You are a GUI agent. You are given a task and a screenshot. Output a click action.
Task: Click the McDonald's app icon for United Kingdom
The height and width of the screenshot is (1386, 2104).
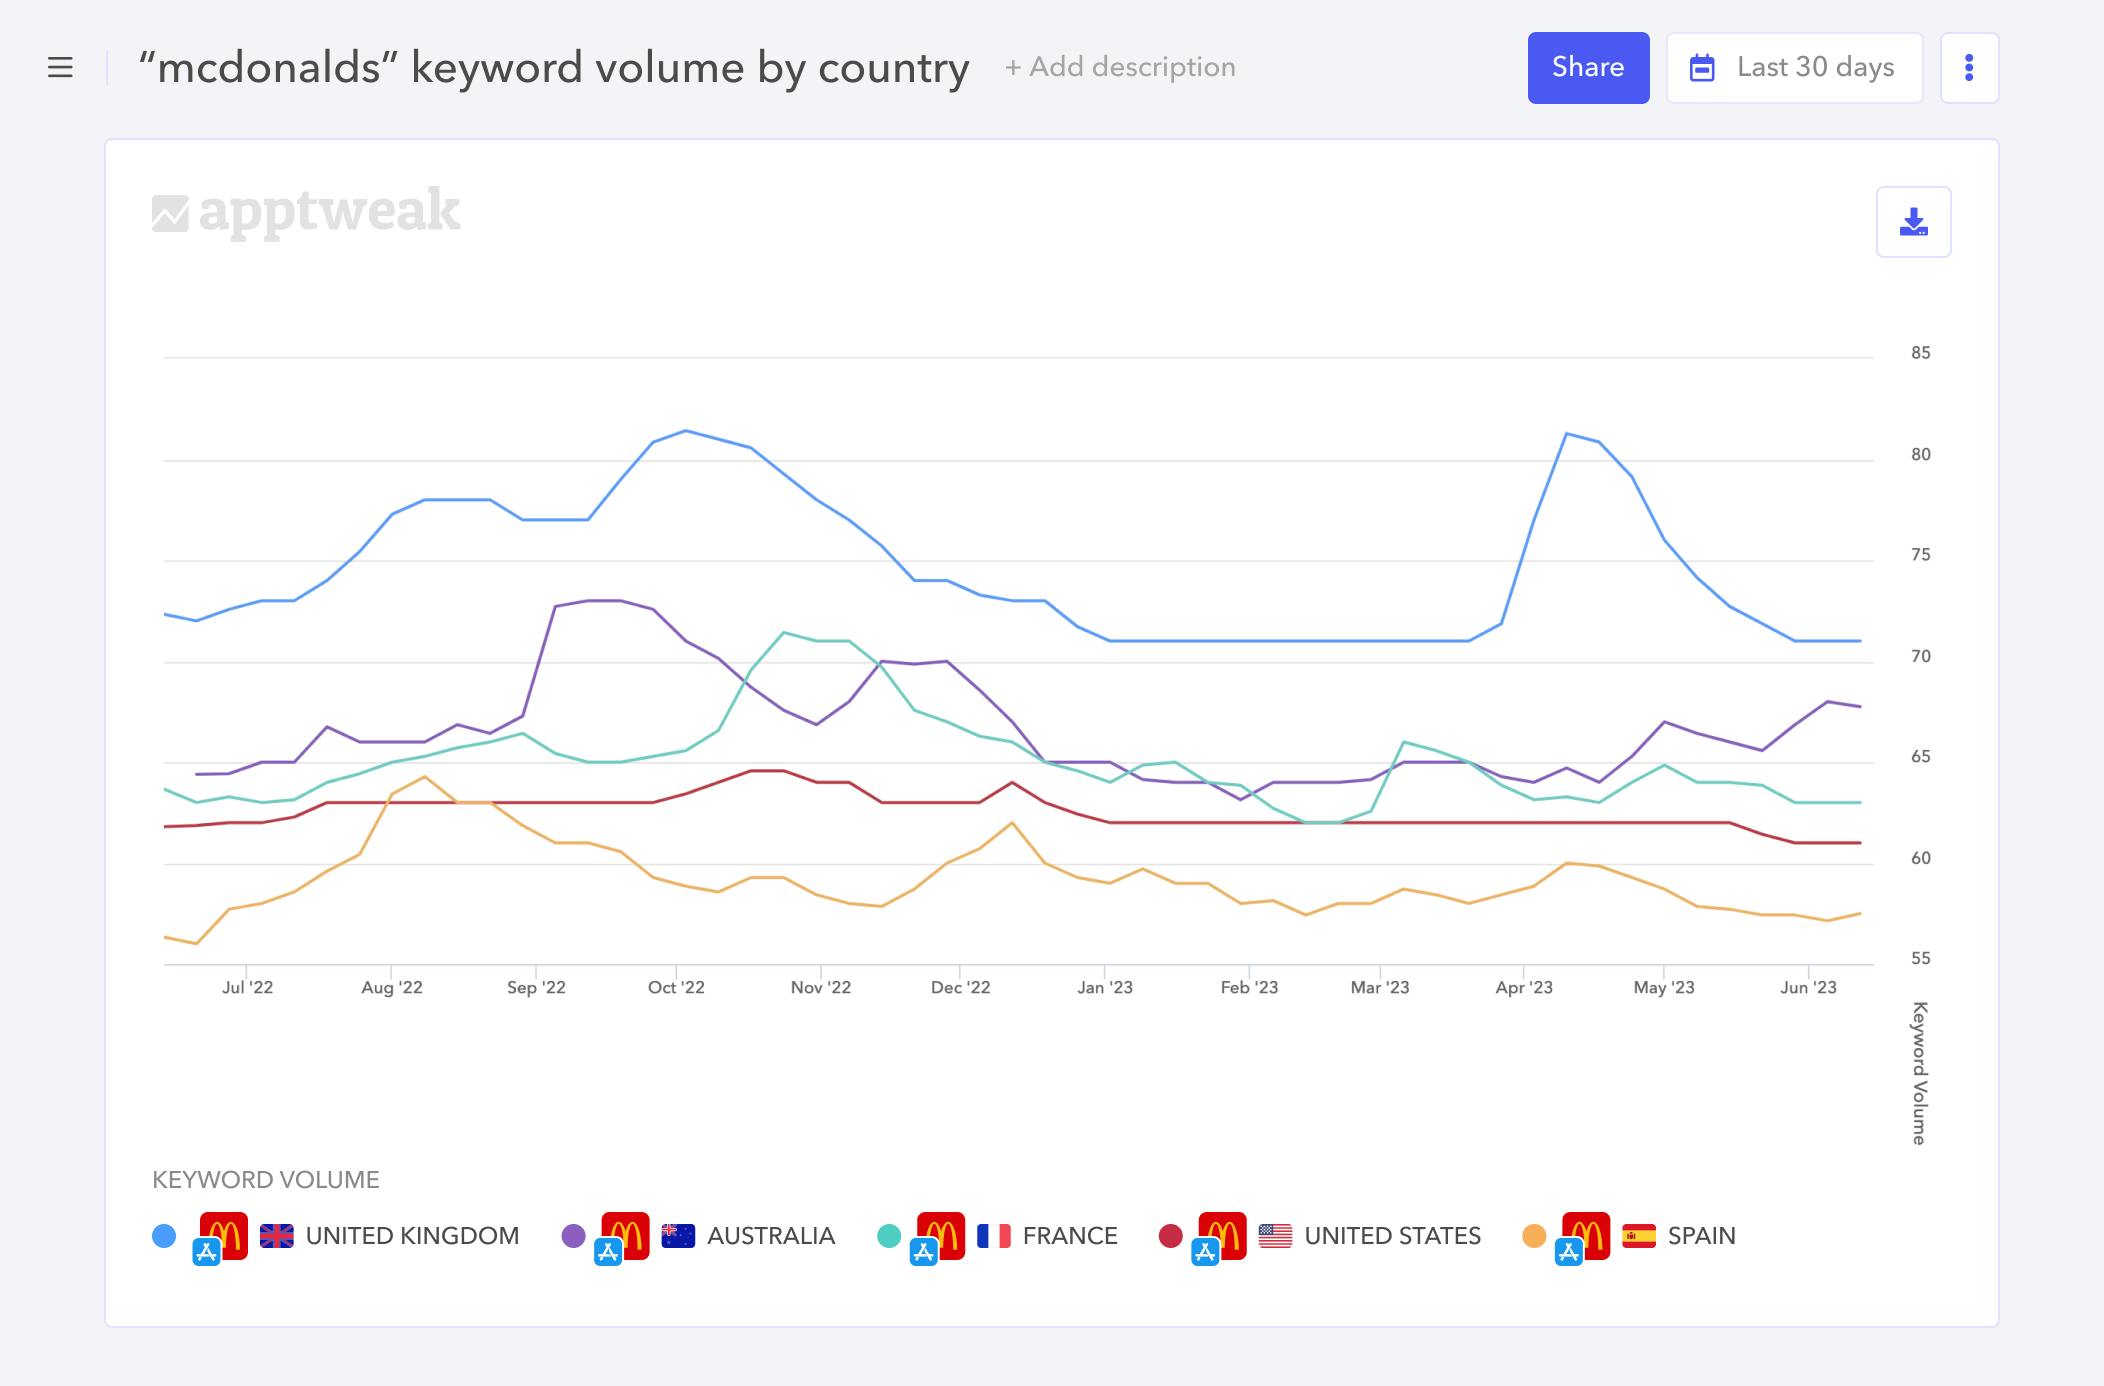point(223,1233)
